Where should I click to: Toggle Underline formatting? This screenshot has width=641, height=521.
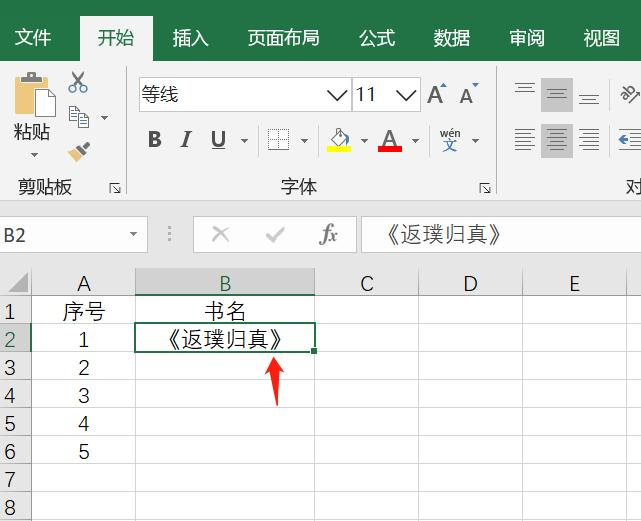pyautogui.click(x=219, y=140)
